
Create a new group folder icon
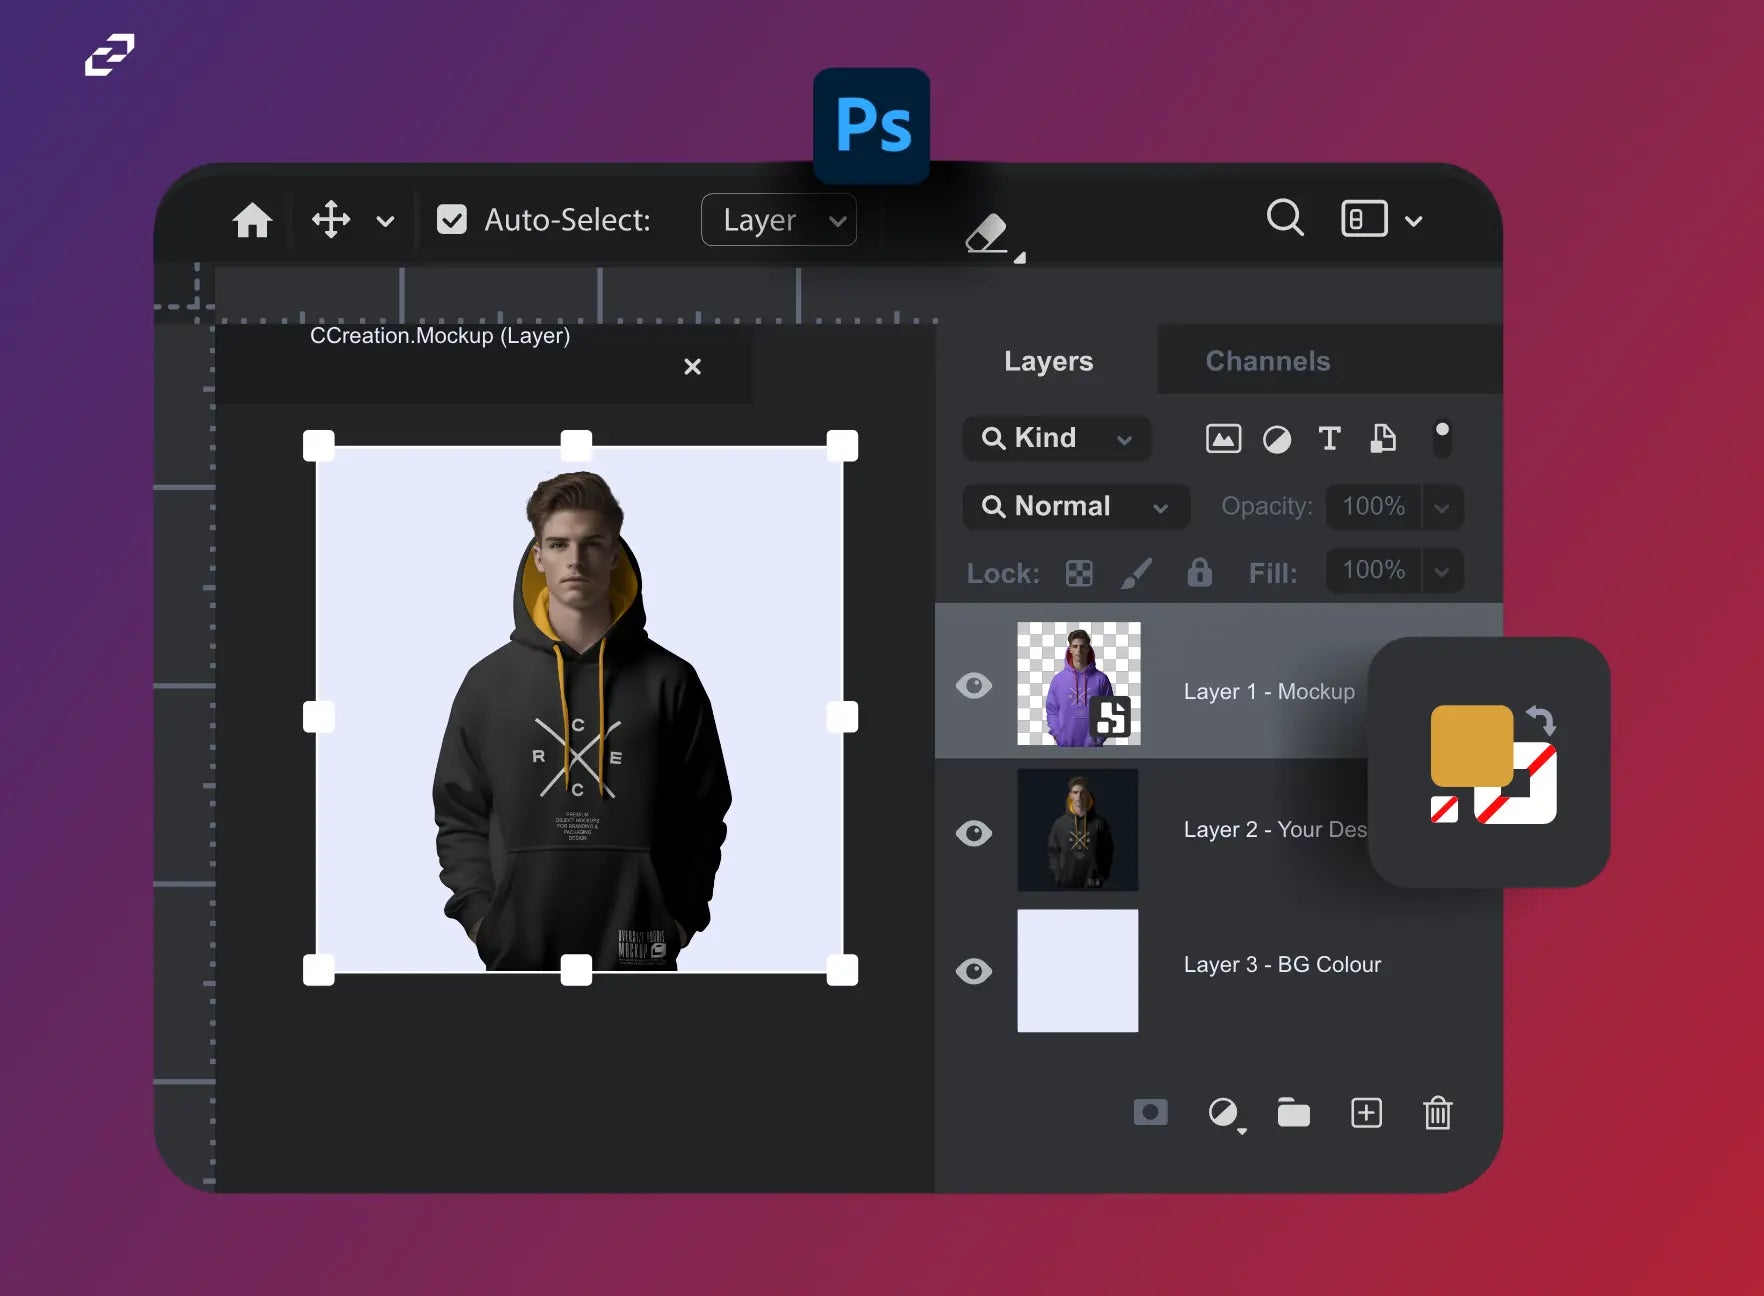click(x=1293, y=1113)
